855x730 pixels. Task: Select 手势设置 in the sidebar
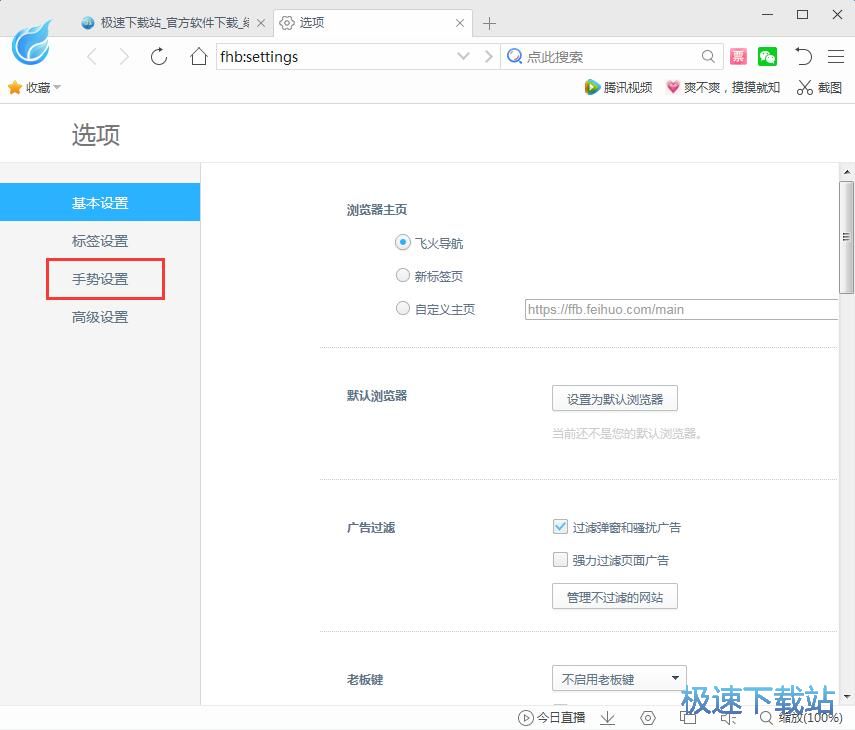click(x=100, y=279)
